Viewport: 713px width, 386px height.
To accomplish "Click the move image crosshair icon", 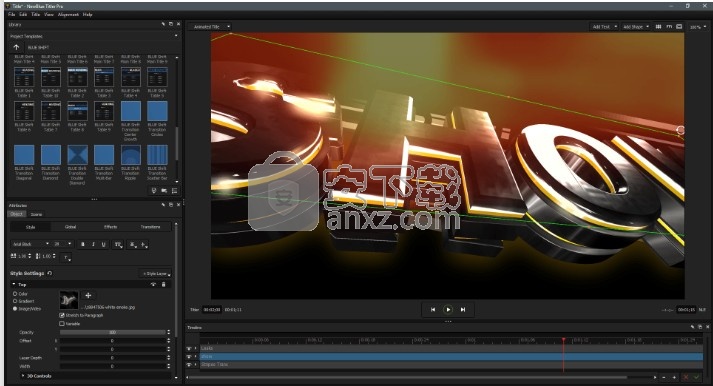I will [x=88, y=296].
